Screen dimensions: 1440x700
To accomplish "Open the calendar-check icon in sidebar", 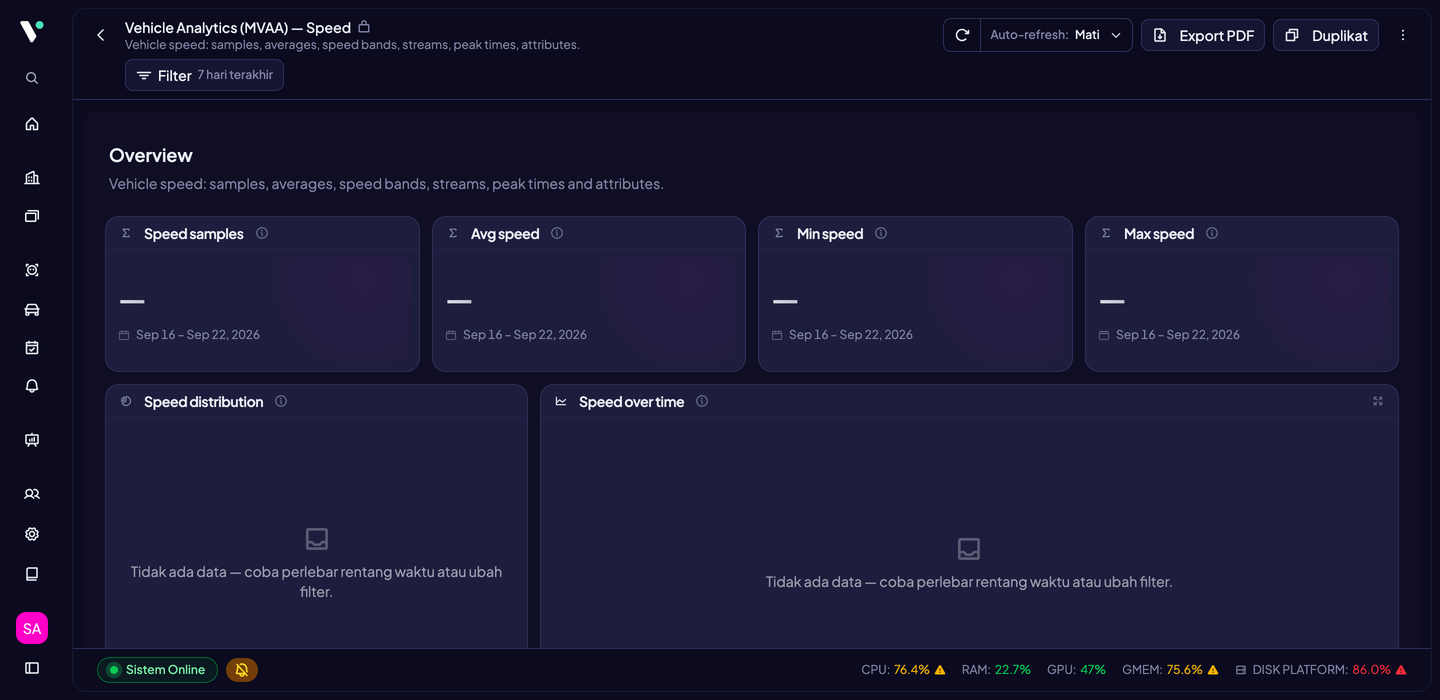I will click(32, 348).
